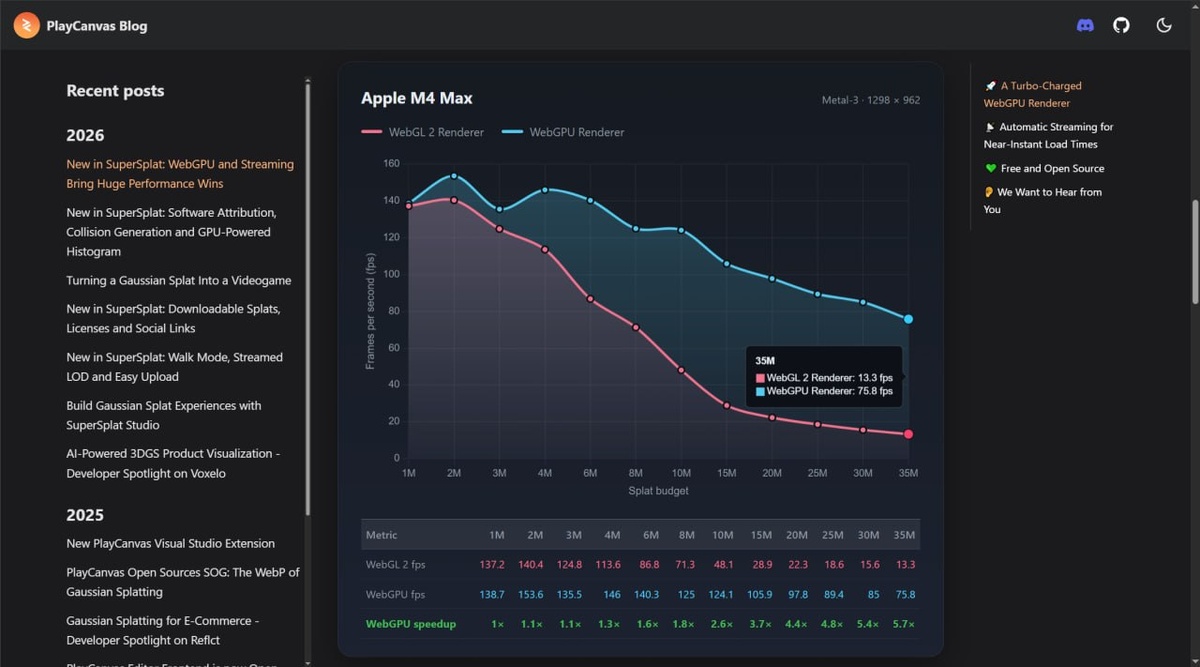
Task: Click the 'Metric' table header cell
Action: click(382, 535)
